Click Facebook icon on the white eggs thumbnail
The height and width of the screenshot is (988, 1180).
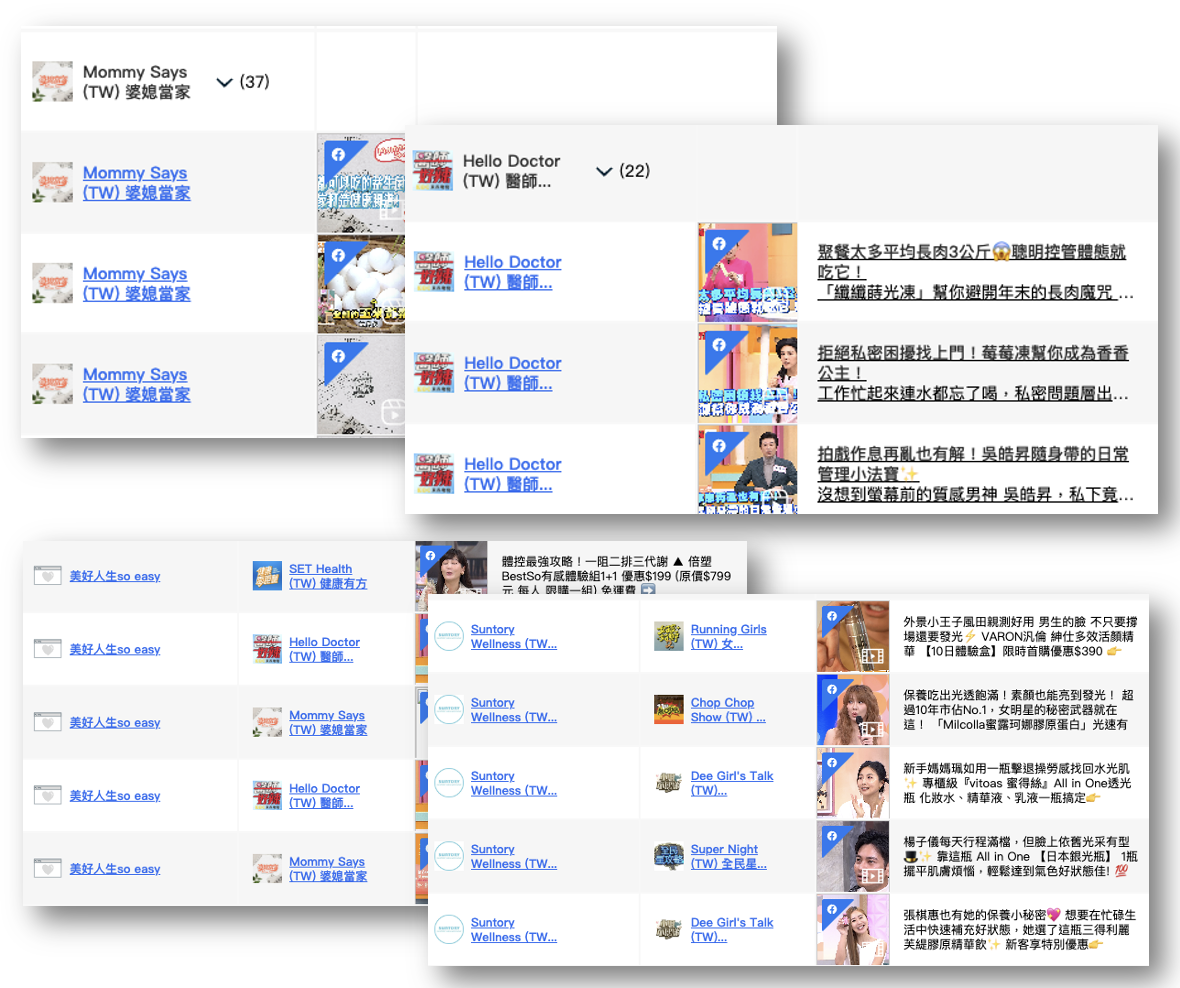point(338,256)
